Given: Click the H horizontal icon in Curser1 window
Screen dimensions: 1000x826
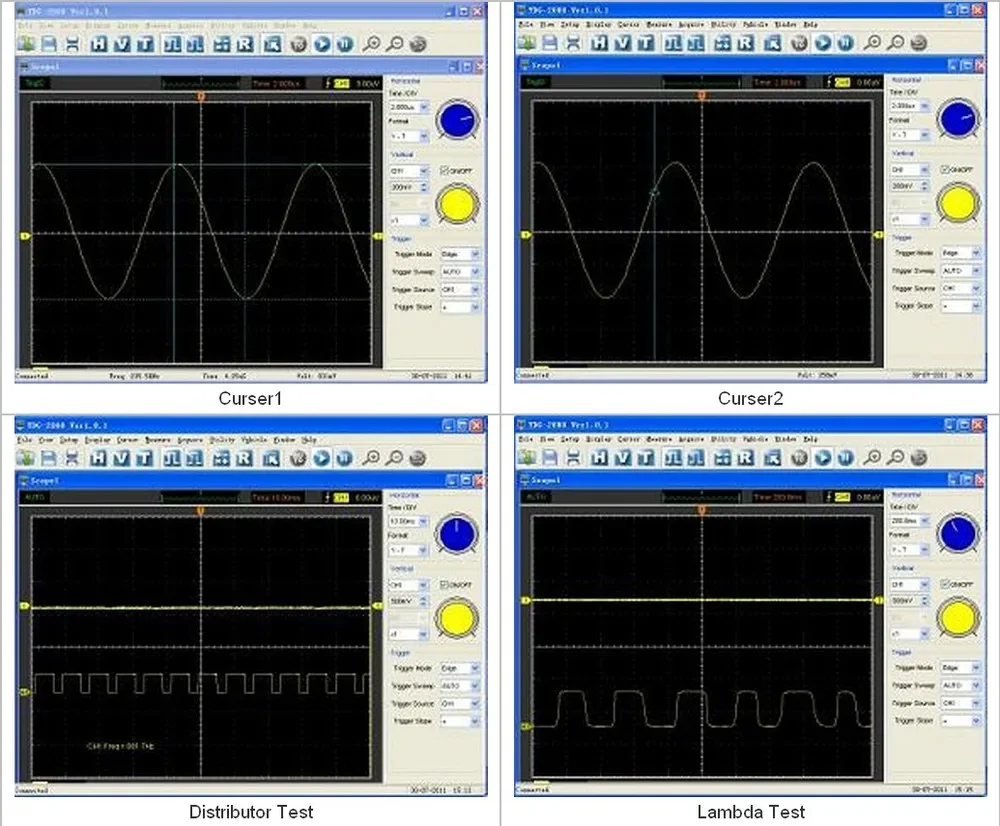Looking at the screenshot, I should pyautogui.click(x=98, y=44).
